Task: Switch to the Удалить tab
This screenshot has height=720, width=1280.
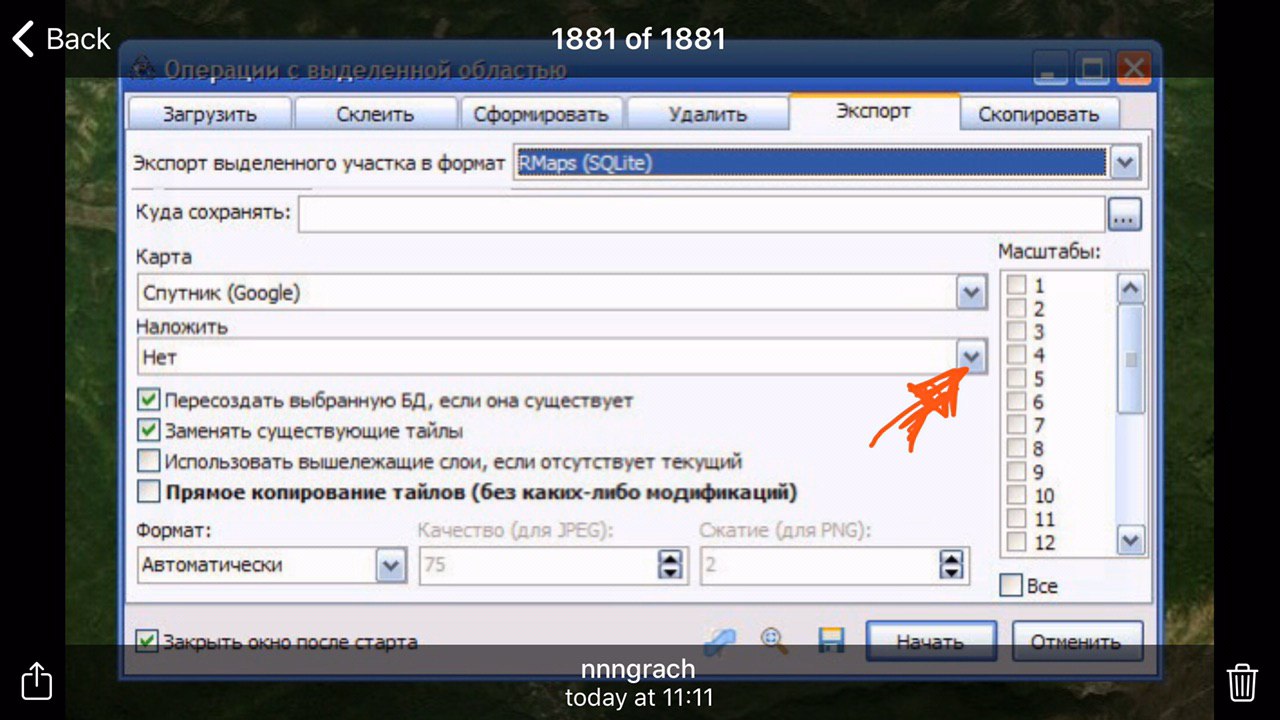Action: click(707, 114)
